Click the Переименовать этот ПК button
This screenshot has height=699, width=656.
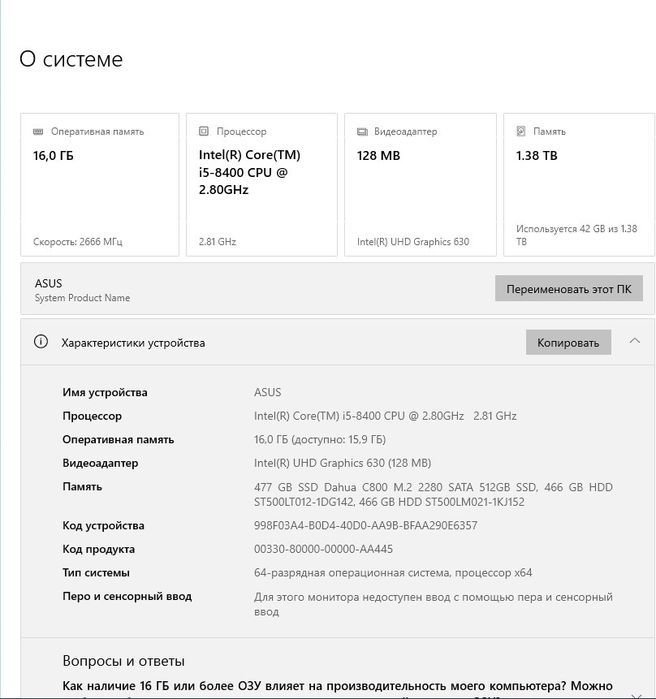click(569, 289)
